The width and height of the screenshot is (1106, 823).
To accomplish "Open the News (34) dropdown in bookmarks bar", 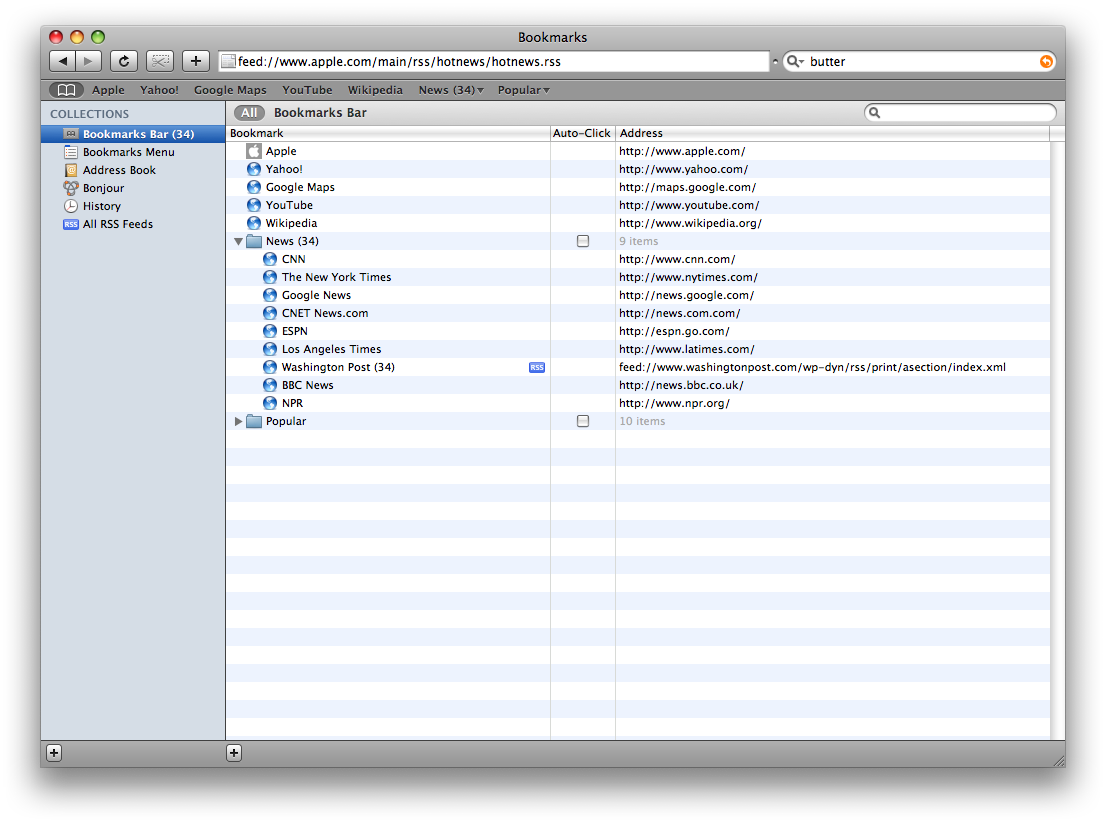I will [451, 90].
